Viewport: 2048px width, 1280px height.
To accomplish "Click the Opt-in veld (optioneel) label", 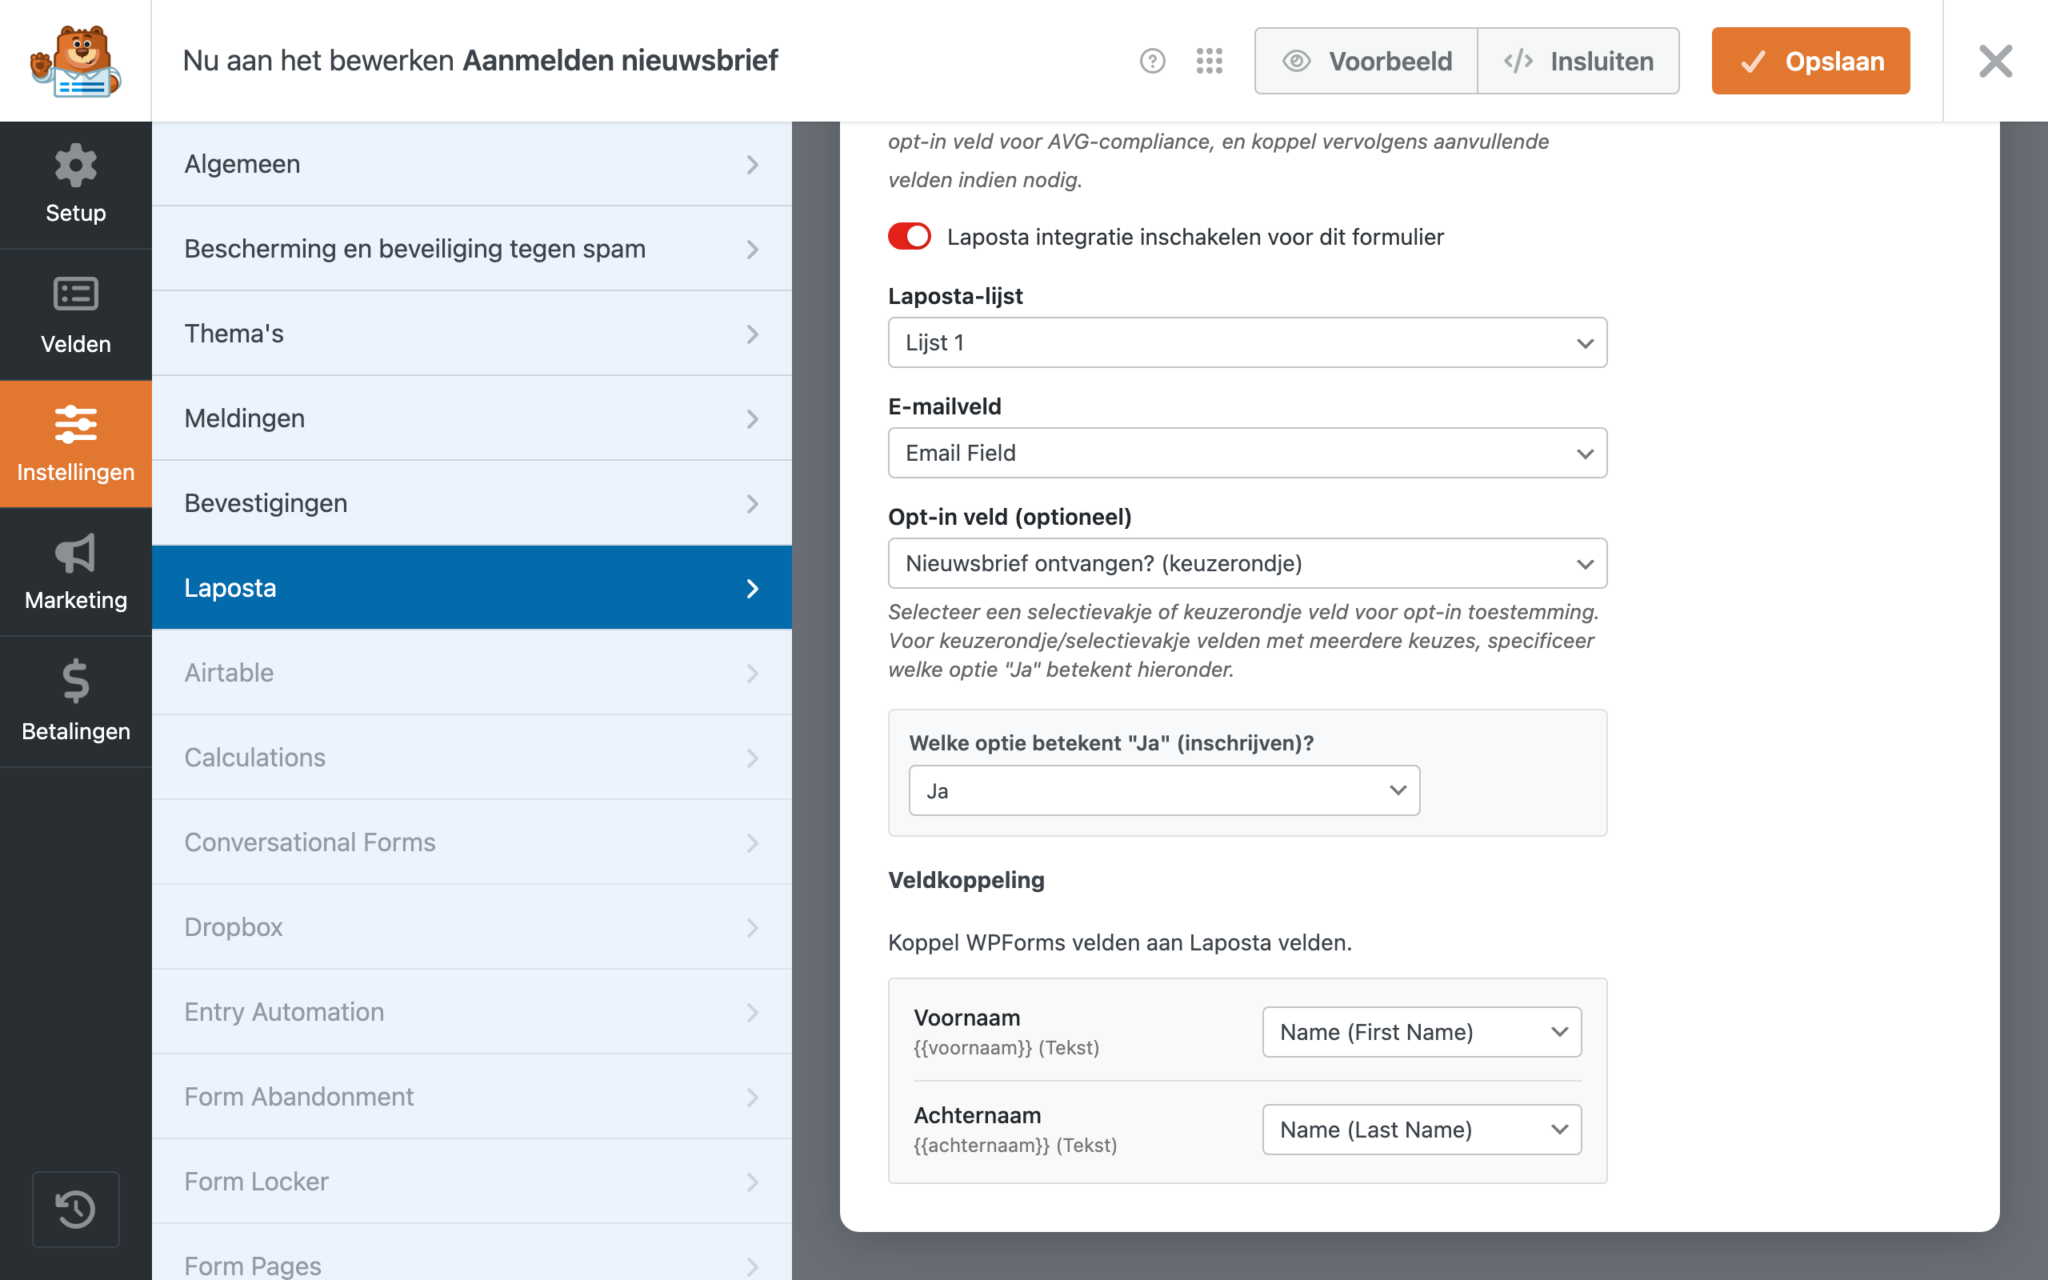I will click(x=1010, y=517).
